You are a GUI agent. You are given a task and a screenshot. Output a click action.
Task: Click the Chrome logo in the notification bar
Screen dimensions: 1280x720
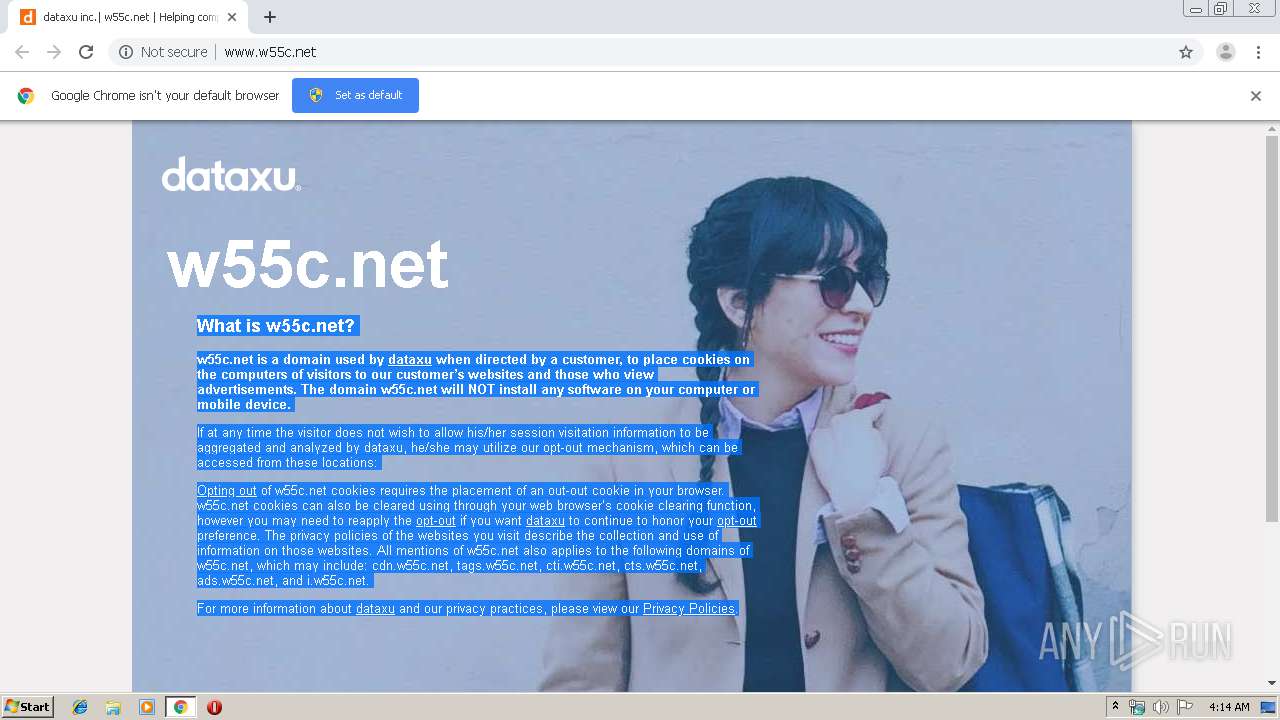click(26, 96)
